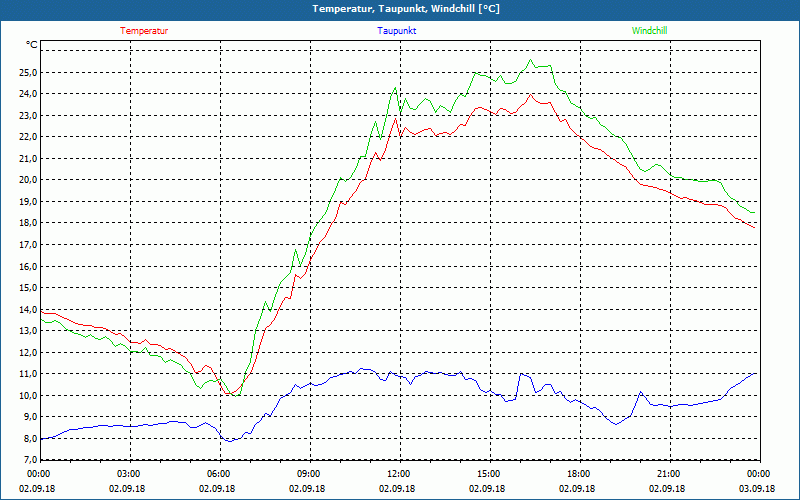Click the '03:00' x-axis time label
Viewport: 800px width, 500px height.
coord(127,474)
